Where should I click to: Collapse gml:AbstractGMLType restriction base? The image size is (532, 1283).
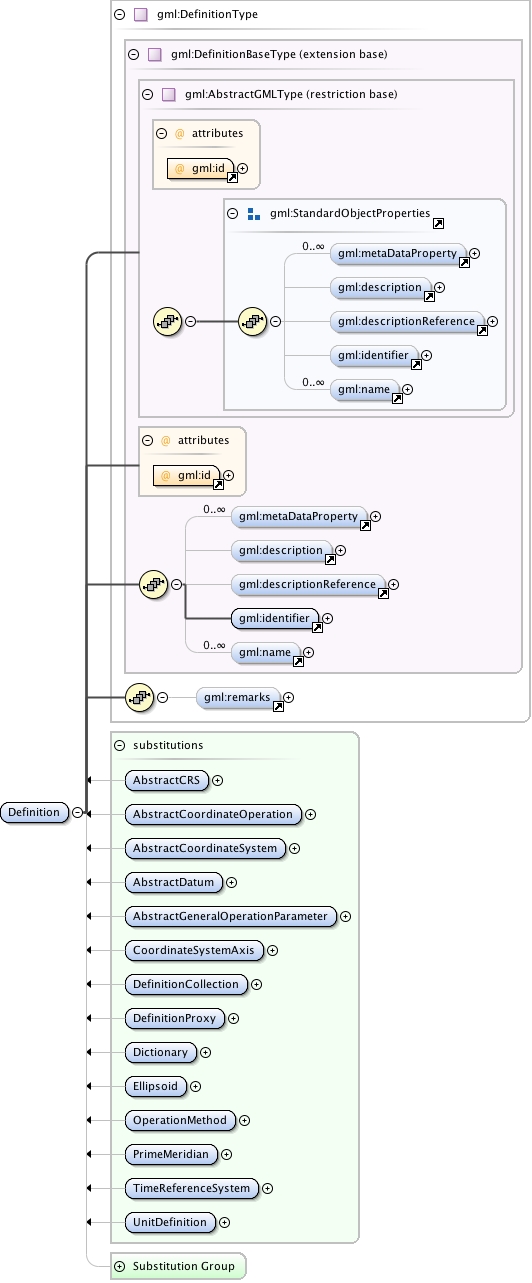[x=148, y=94]
